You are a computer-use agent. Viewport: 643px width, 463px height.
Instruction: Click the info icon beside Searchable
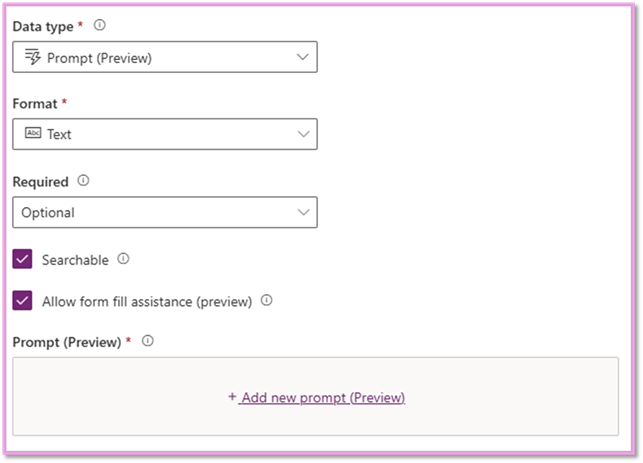[x=123, y=258]
